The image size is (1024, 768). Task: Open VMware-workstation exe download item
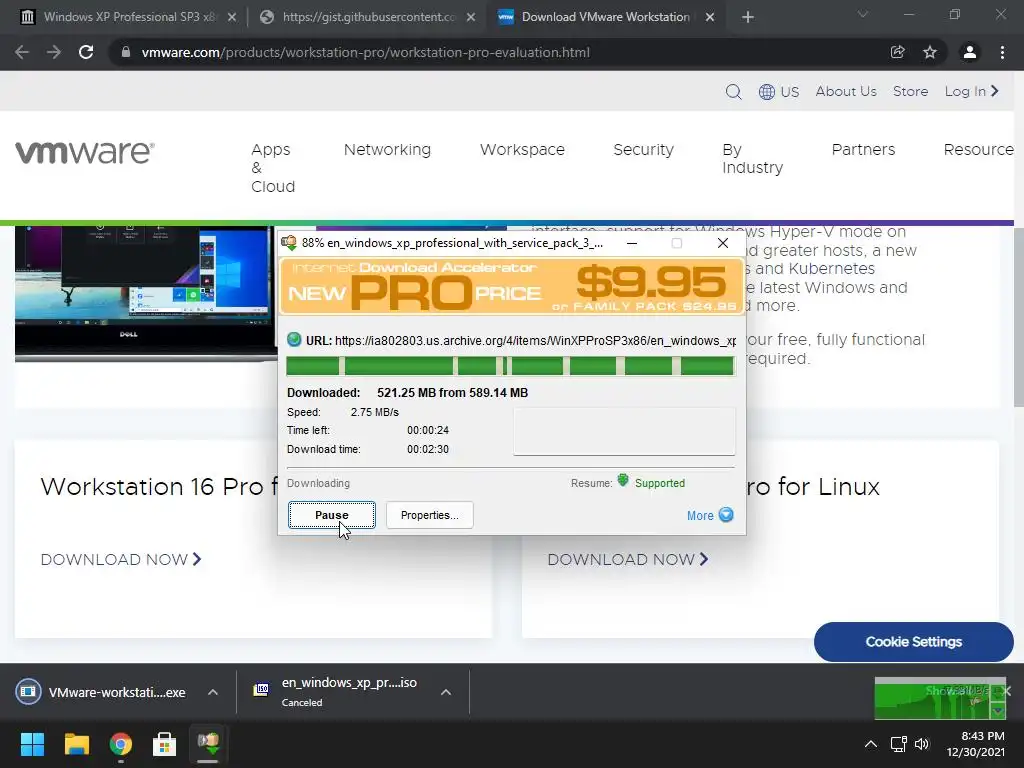[x=101, y=692]
